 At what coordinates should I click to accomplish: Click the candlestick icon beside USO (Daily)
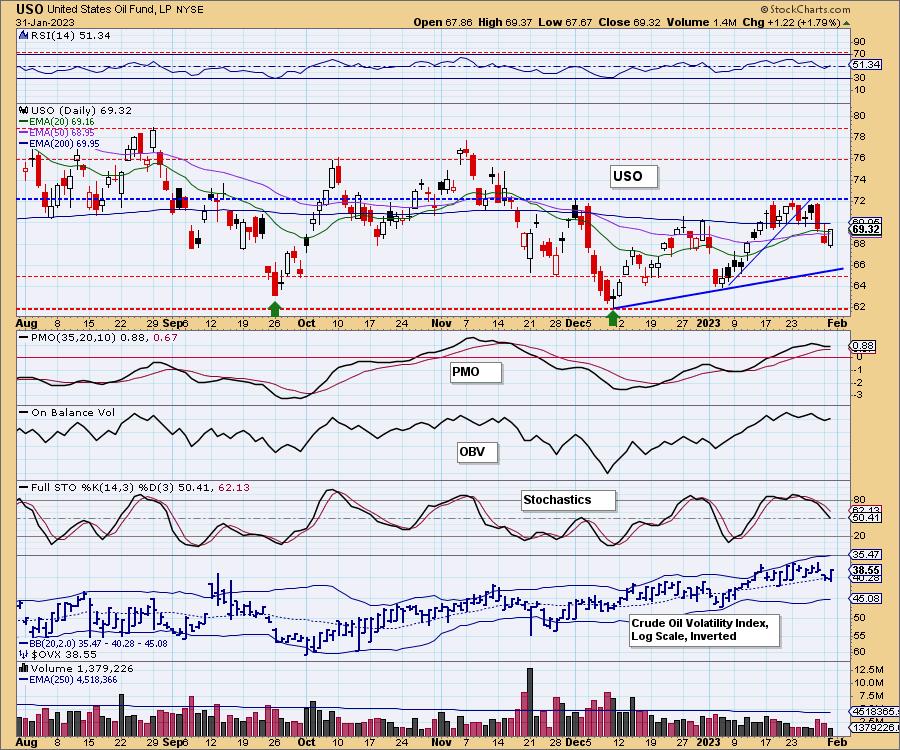(24, 110)
